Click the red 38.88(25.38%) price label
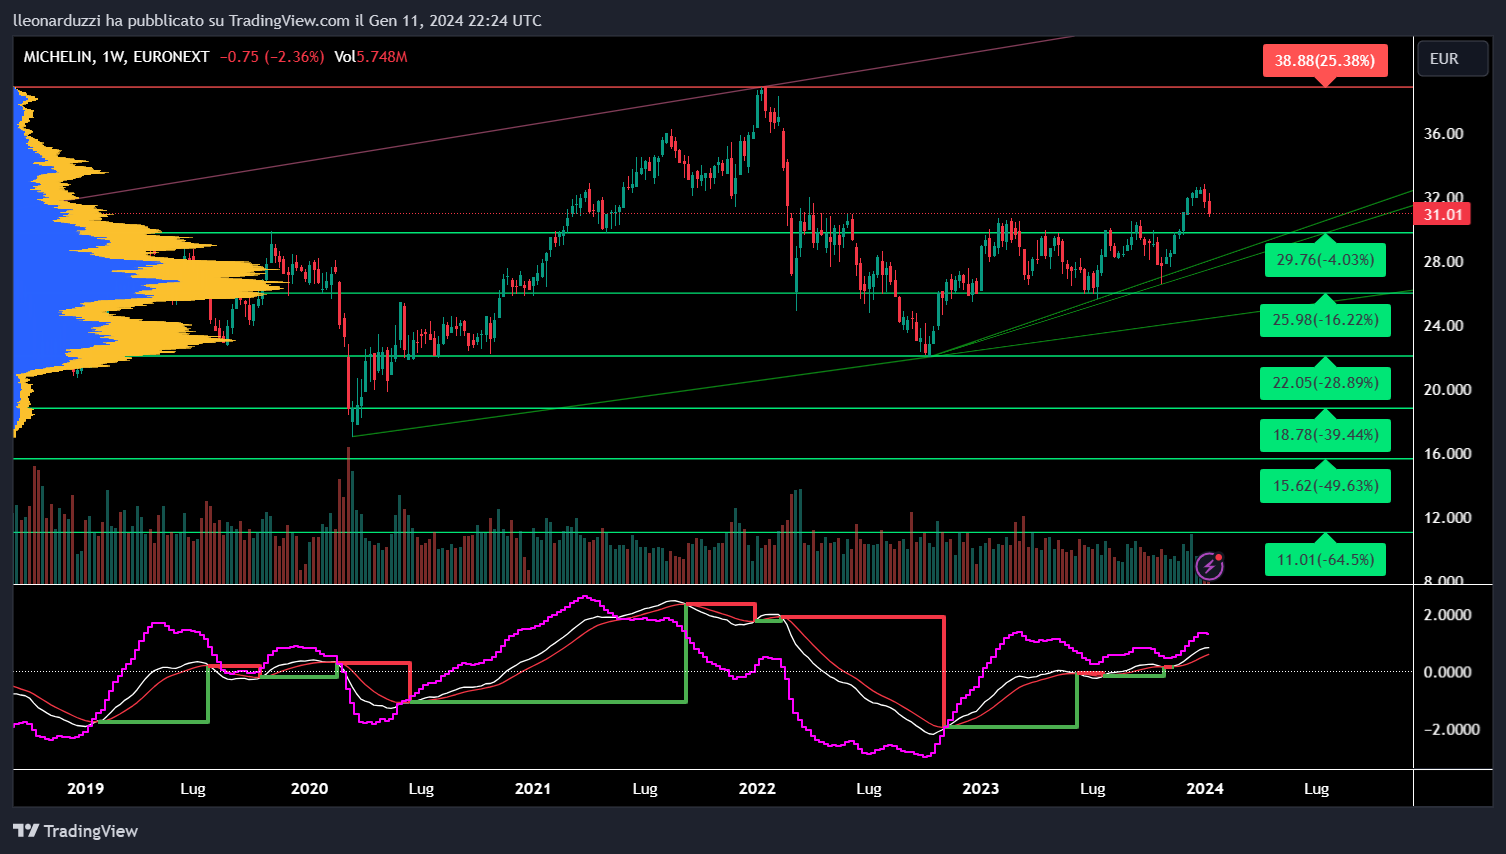Viewport: 1506px width, 854px height. [x=1325, y=61]
